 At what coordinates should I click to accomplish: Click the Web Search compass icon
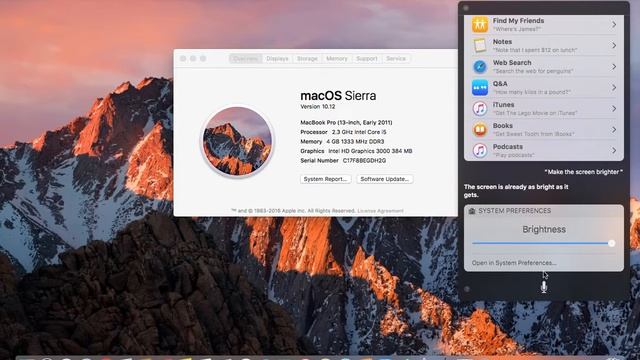click(480, 67)
